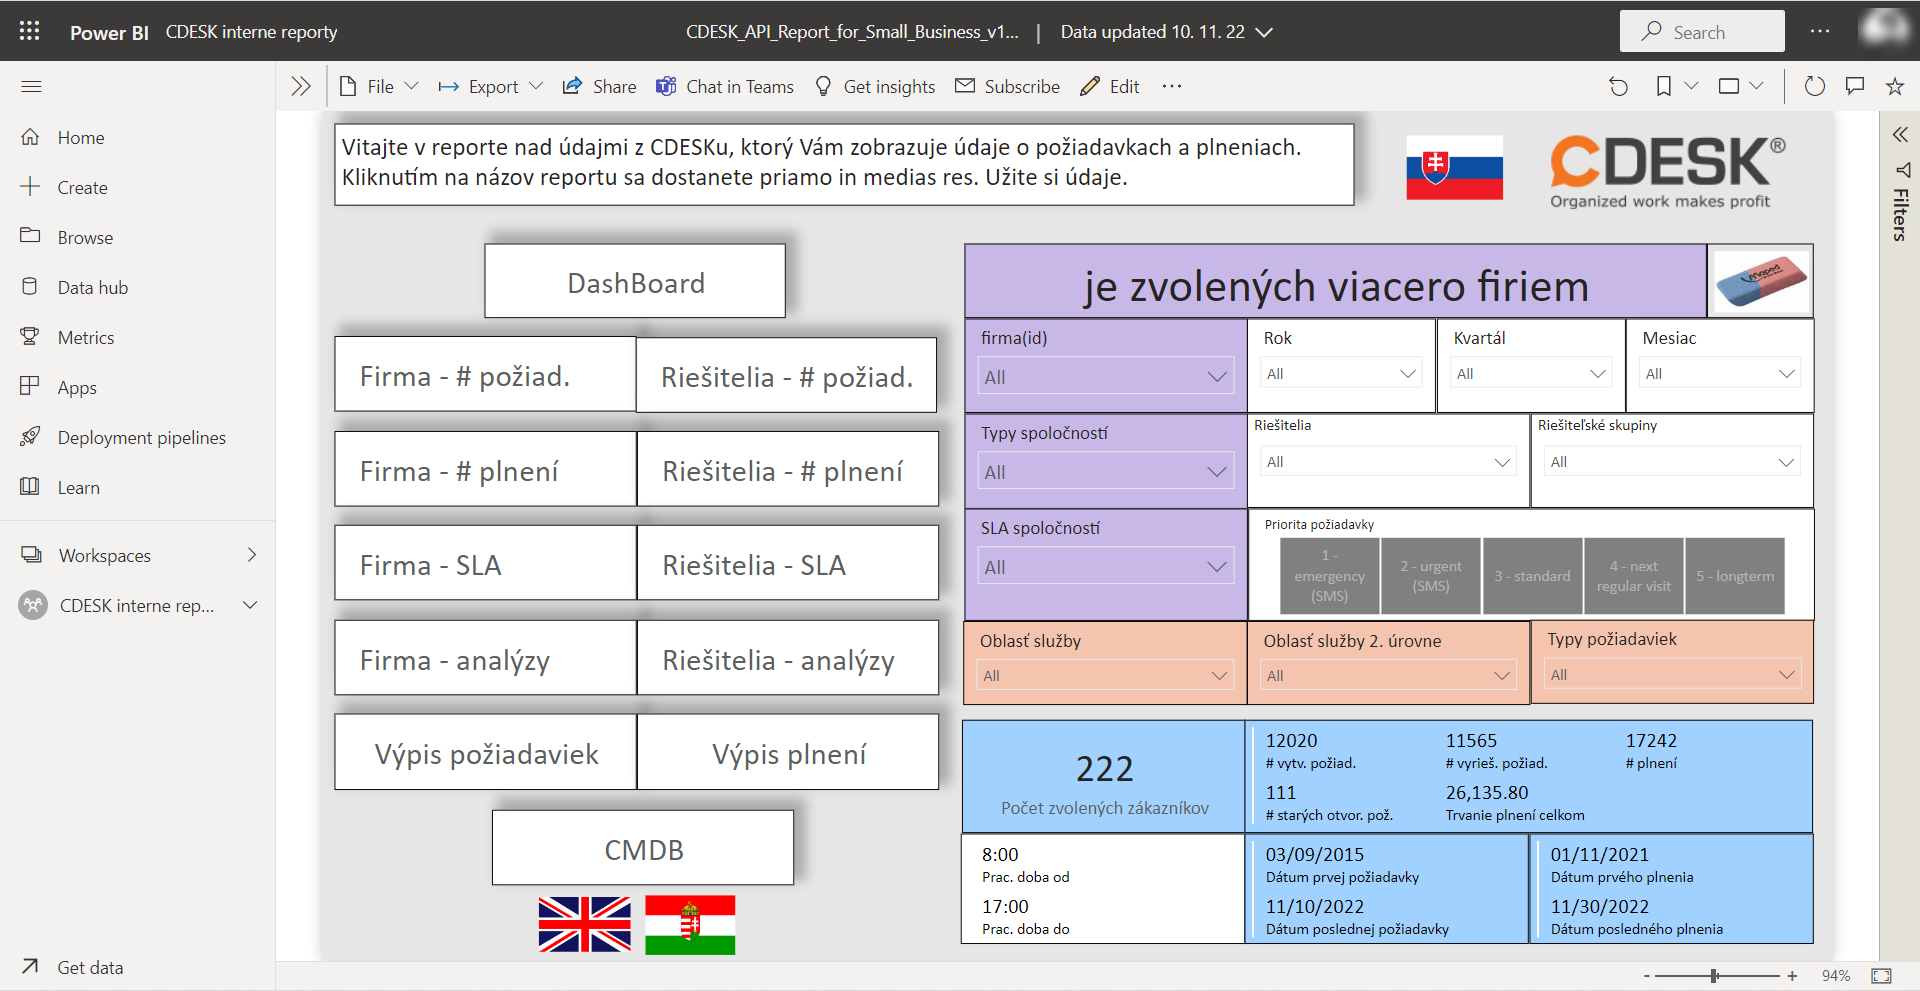Toggle the '5 - longterm' priority filter
The image size is (1920, 991).
1734,576
